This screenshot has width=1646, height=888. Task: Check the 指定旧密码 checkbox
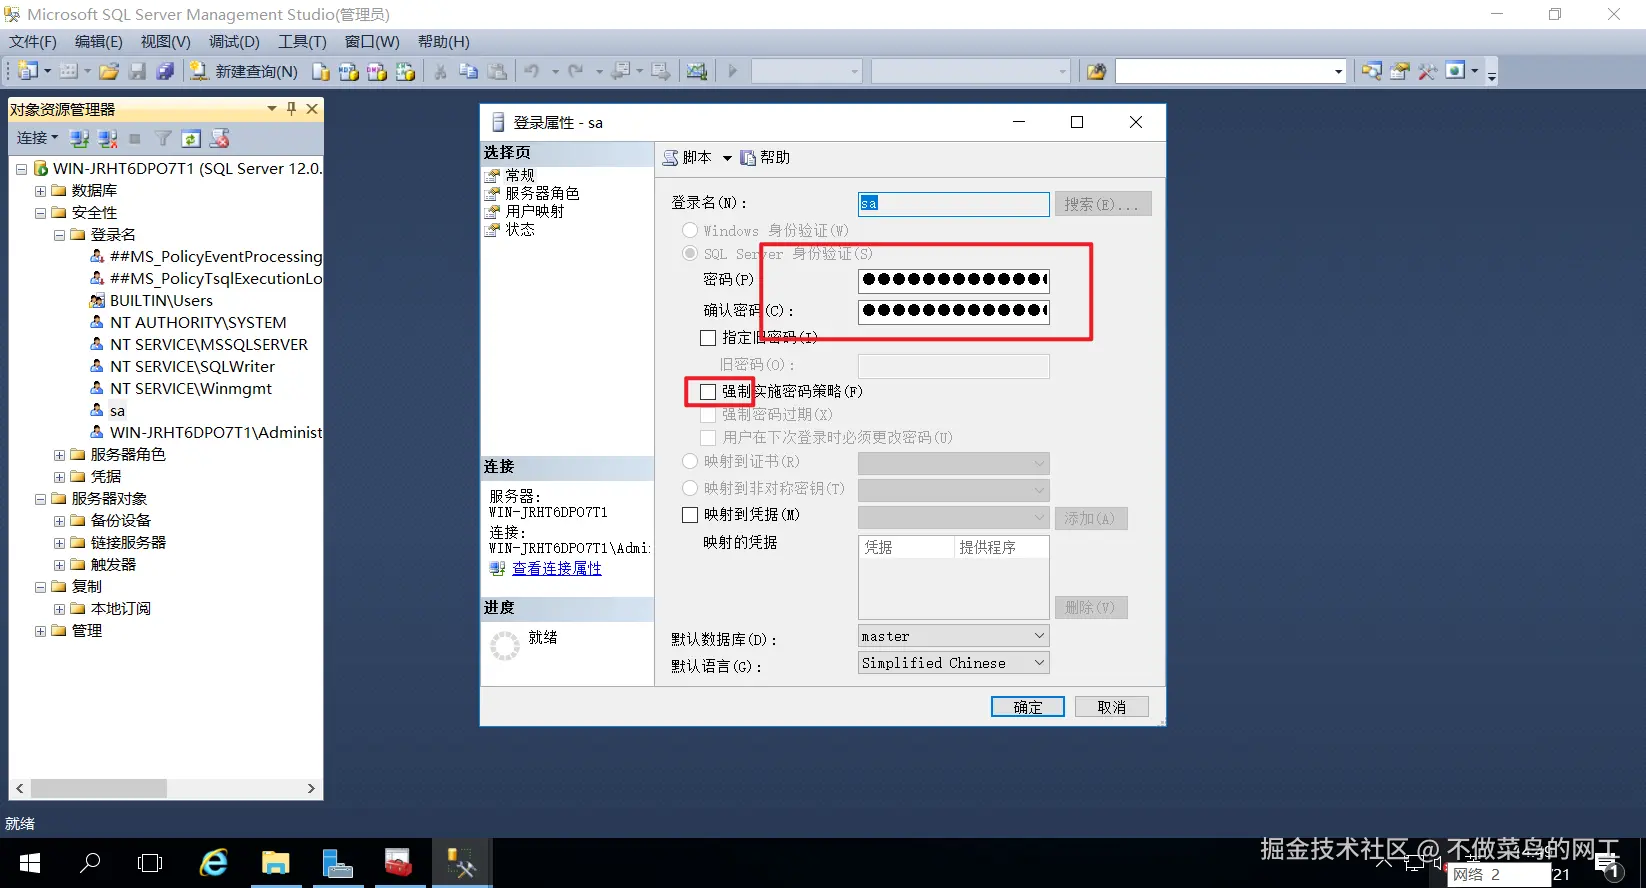(708, 338)
